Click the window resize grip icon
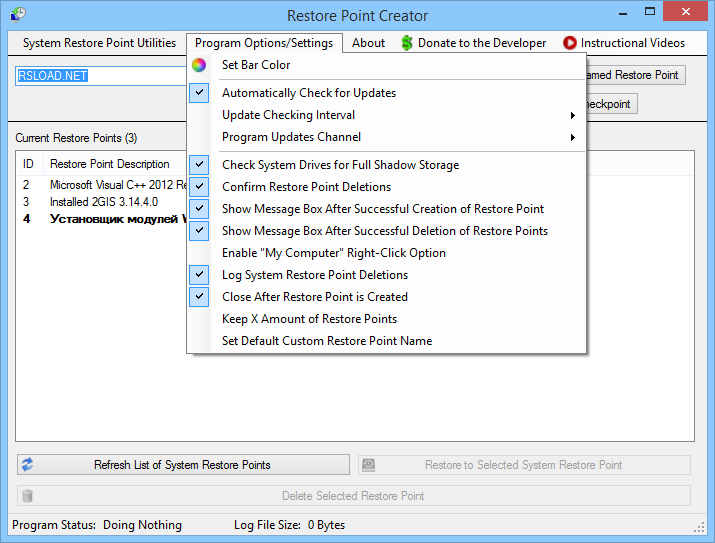This screenshot has height=543, width=715. (x=699, y=527)
